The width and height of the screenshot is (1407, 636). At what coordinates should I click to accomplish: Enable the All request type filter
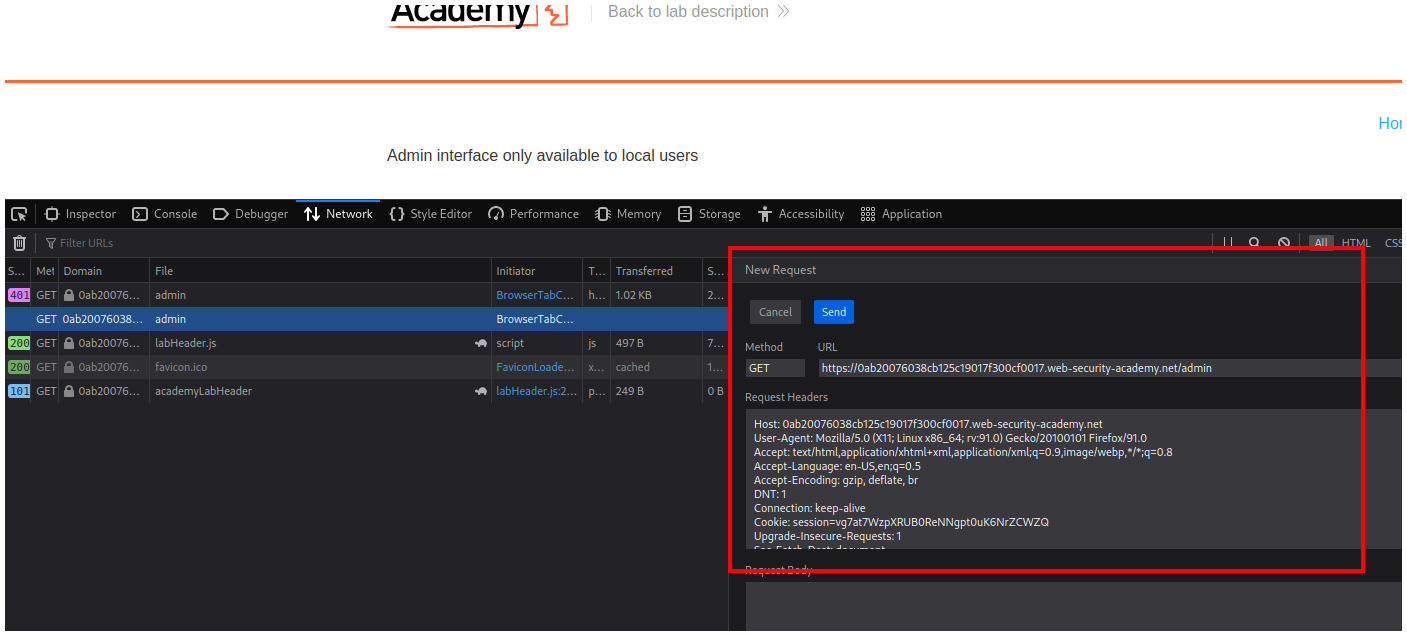pyautogui.click(x=1321, y=243)
